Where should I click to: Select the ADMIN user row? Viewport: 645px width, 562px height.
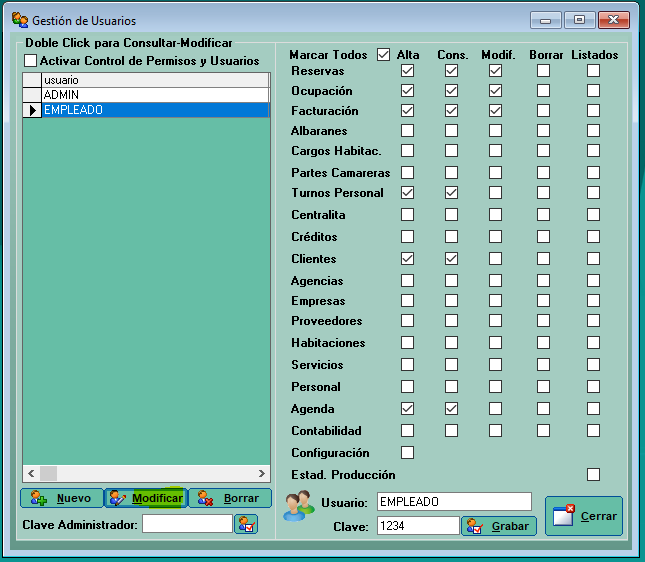155,95
